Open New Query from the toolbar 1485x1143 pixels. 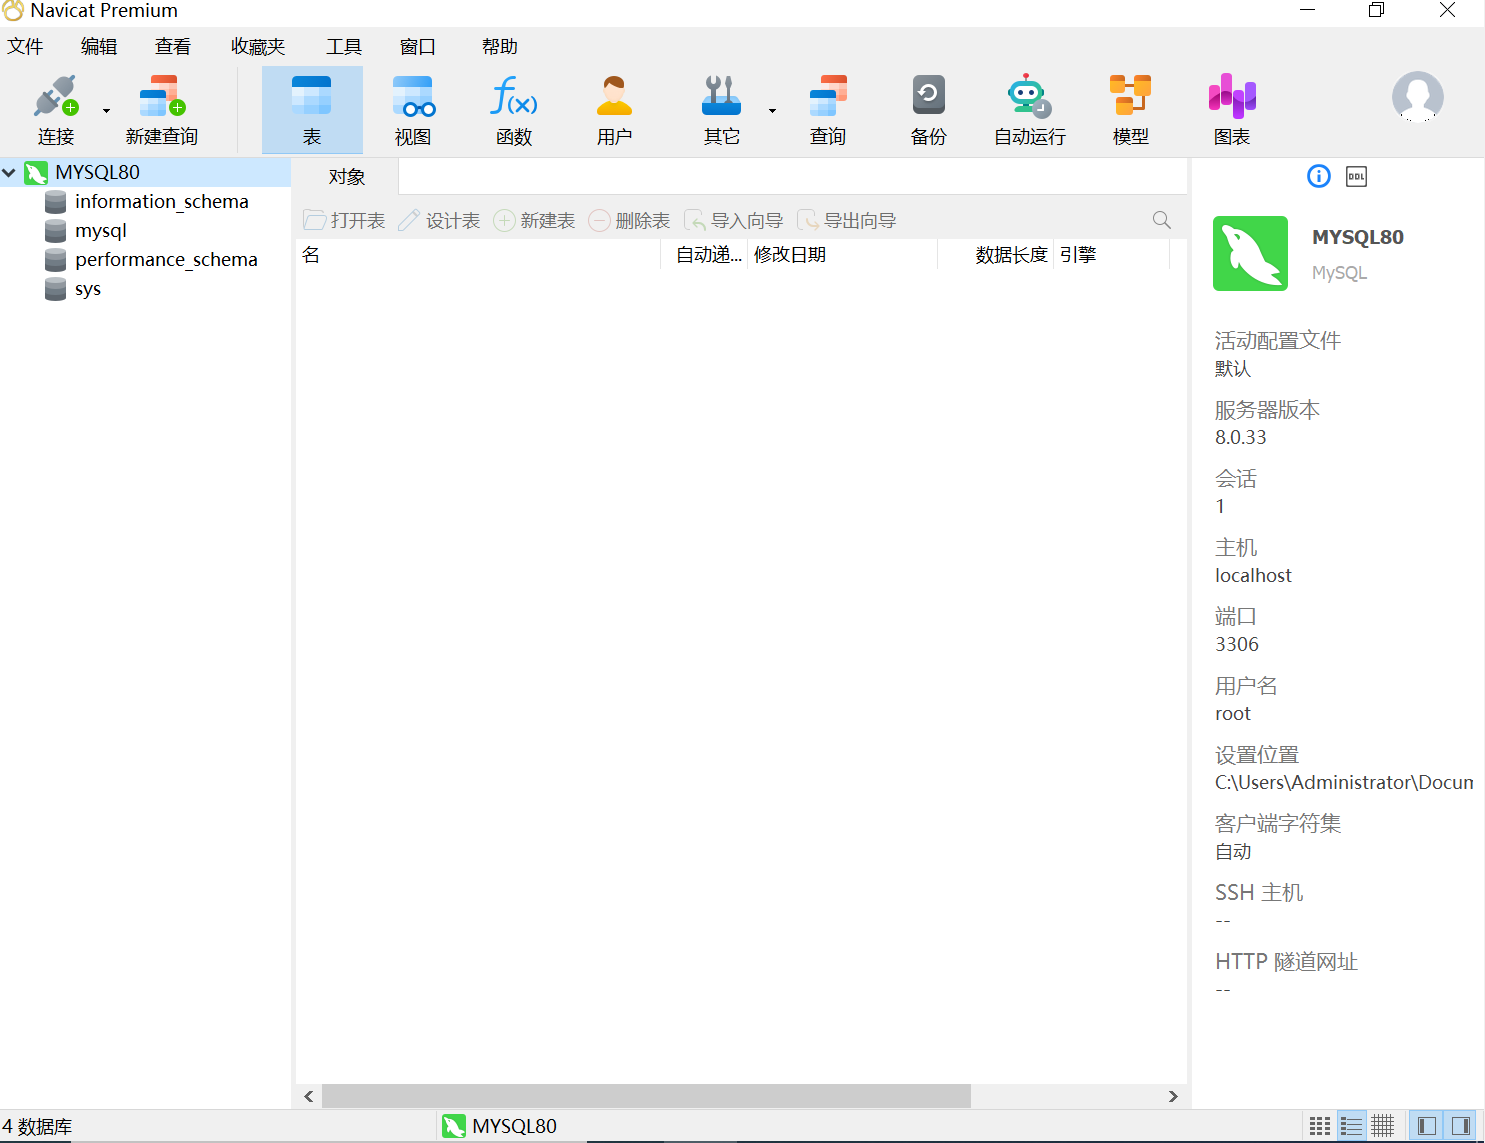[x=162, y=98]
